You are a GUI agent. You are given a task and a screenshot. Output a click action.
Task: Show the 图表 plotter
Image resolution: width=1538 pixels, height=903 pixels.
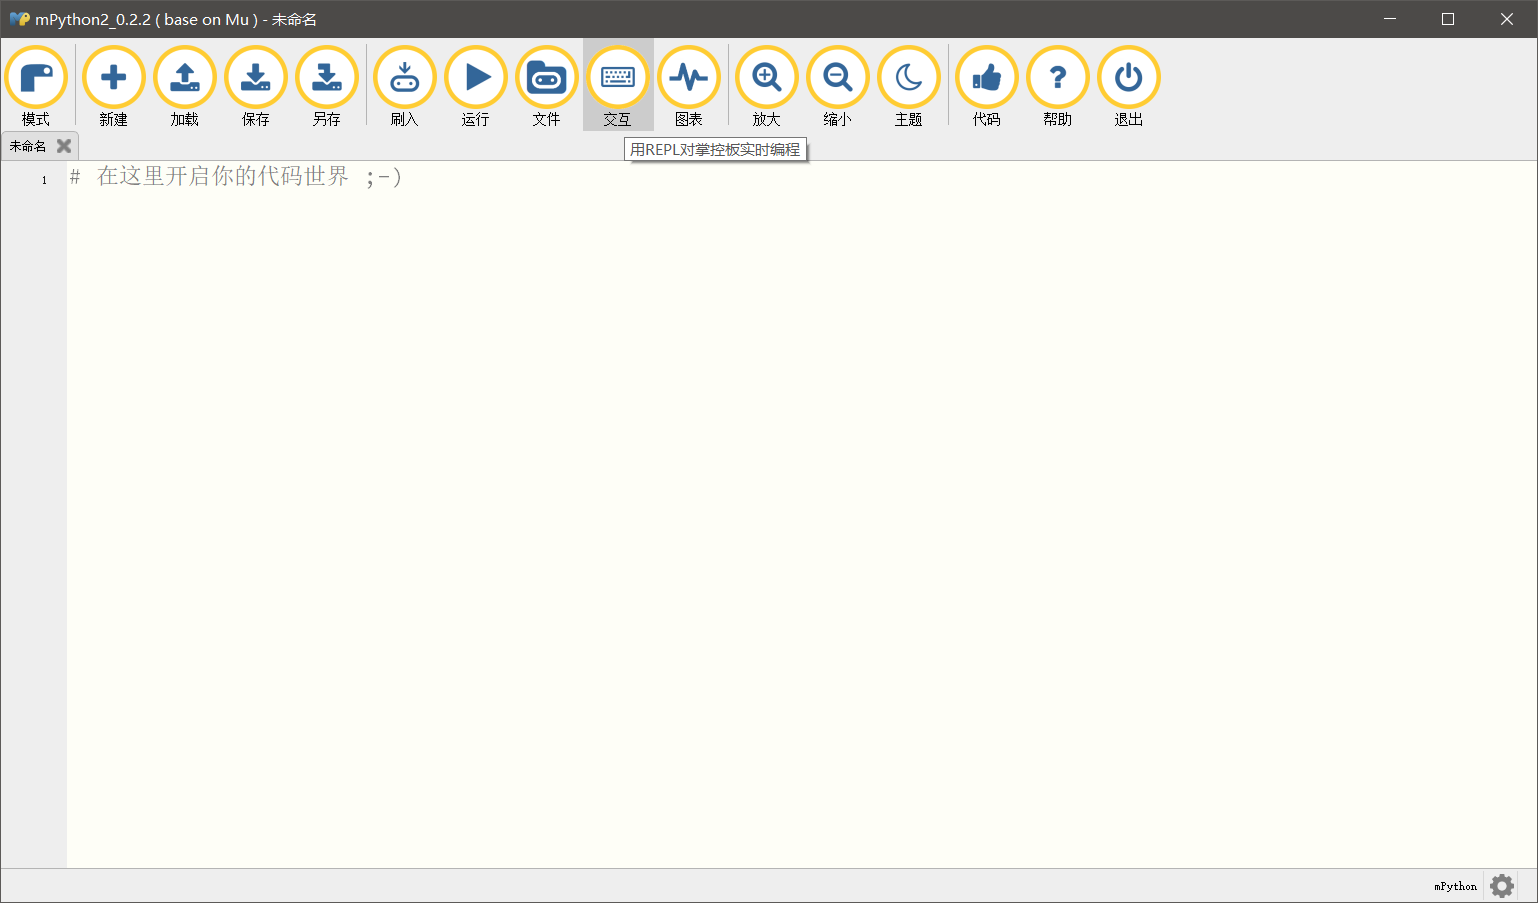click(689, 86)
